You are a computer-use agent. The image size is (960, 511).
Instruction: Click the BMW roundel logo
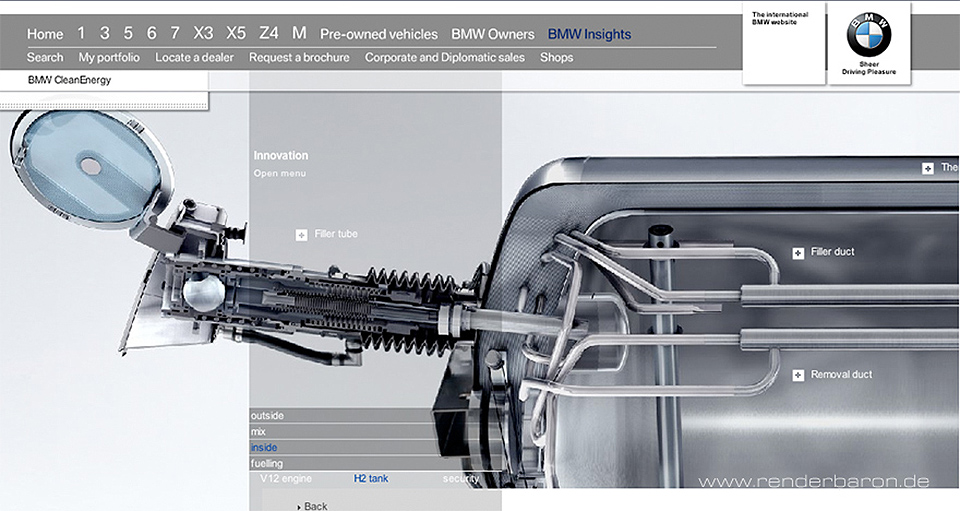coord(868,36)
